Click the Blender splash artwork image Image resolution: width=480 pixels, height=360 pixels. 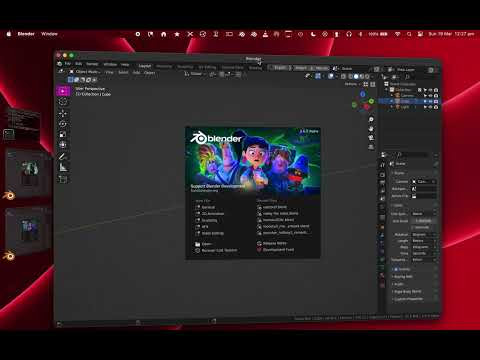[x=253, y=161]
